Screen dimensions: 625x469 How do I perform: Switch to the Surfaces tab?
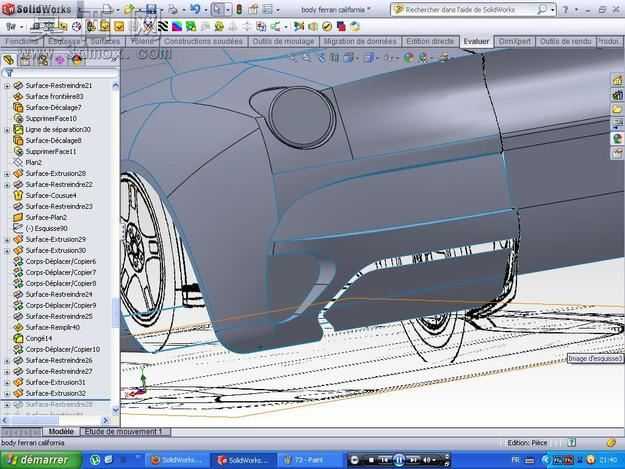pyautogui.click(x=105, y=41)
